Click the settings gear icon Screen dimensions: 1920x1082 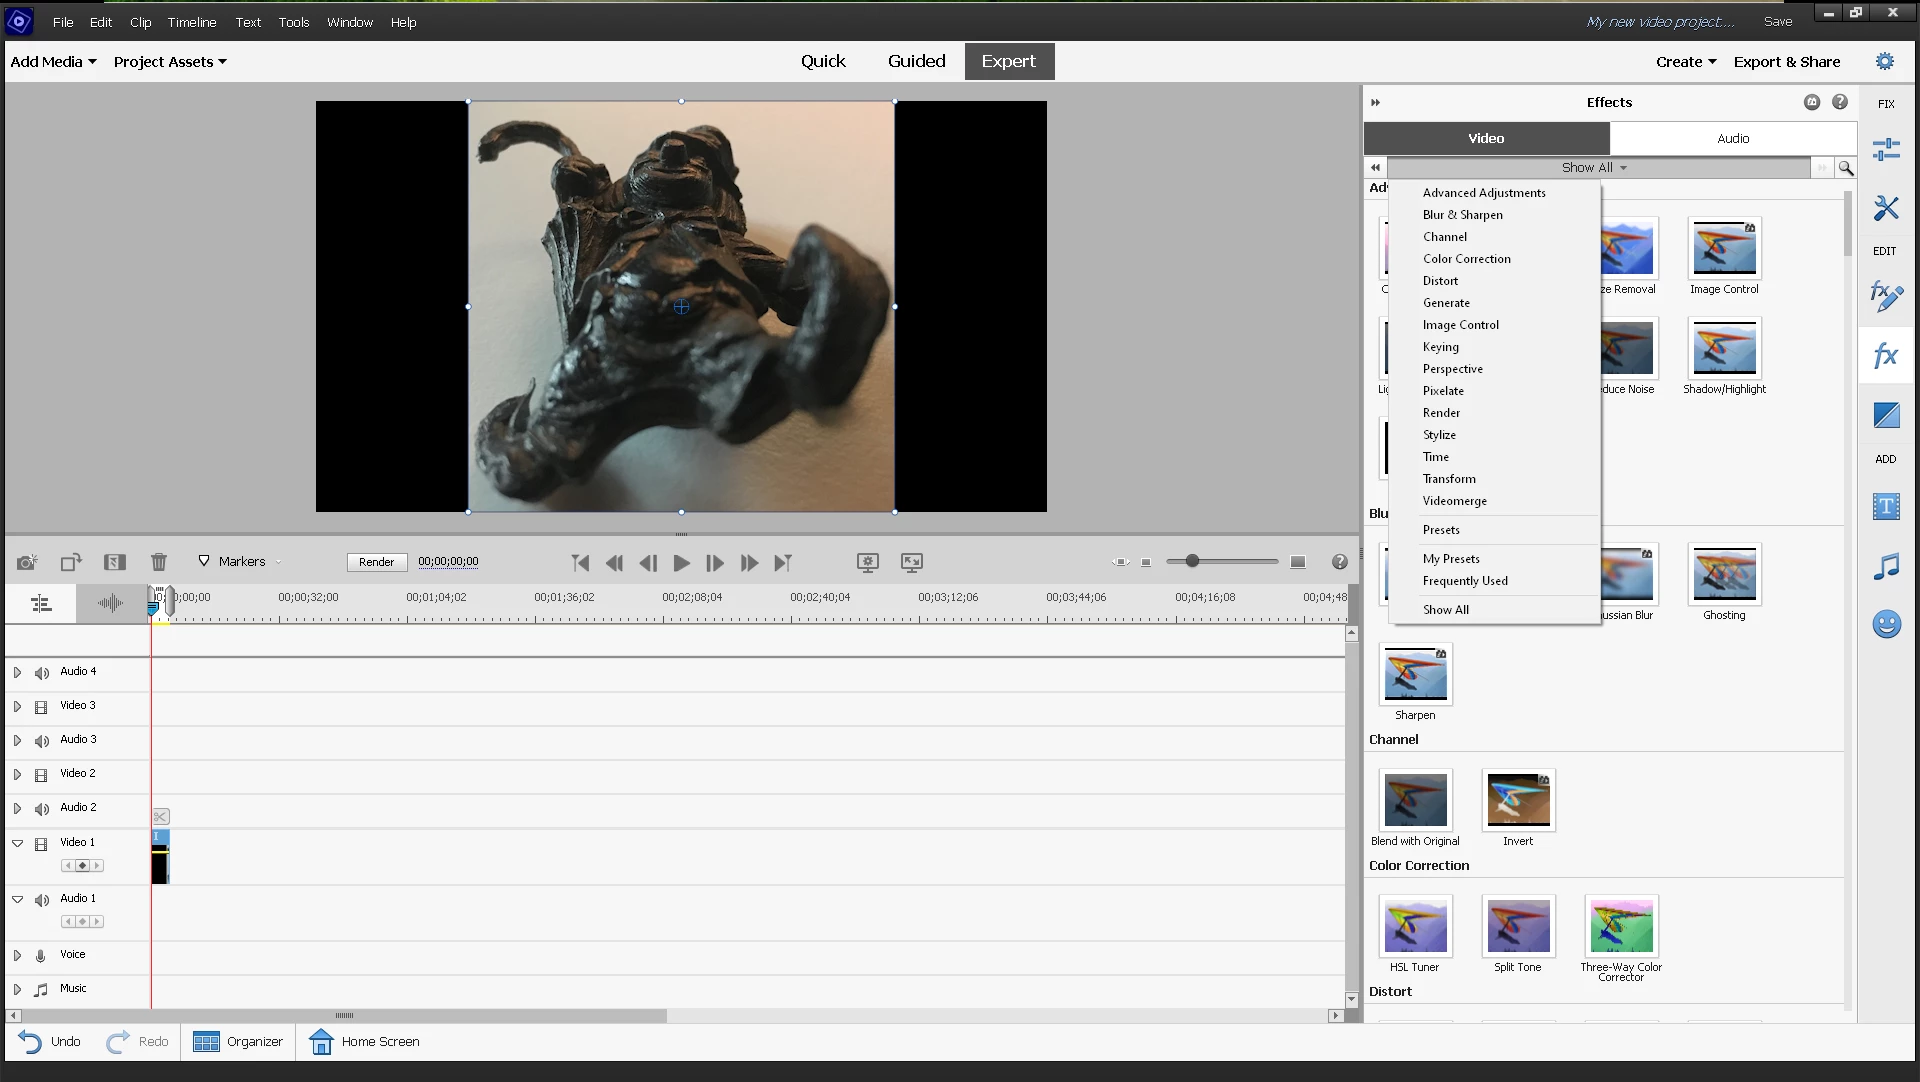(x=1885, y=62)
